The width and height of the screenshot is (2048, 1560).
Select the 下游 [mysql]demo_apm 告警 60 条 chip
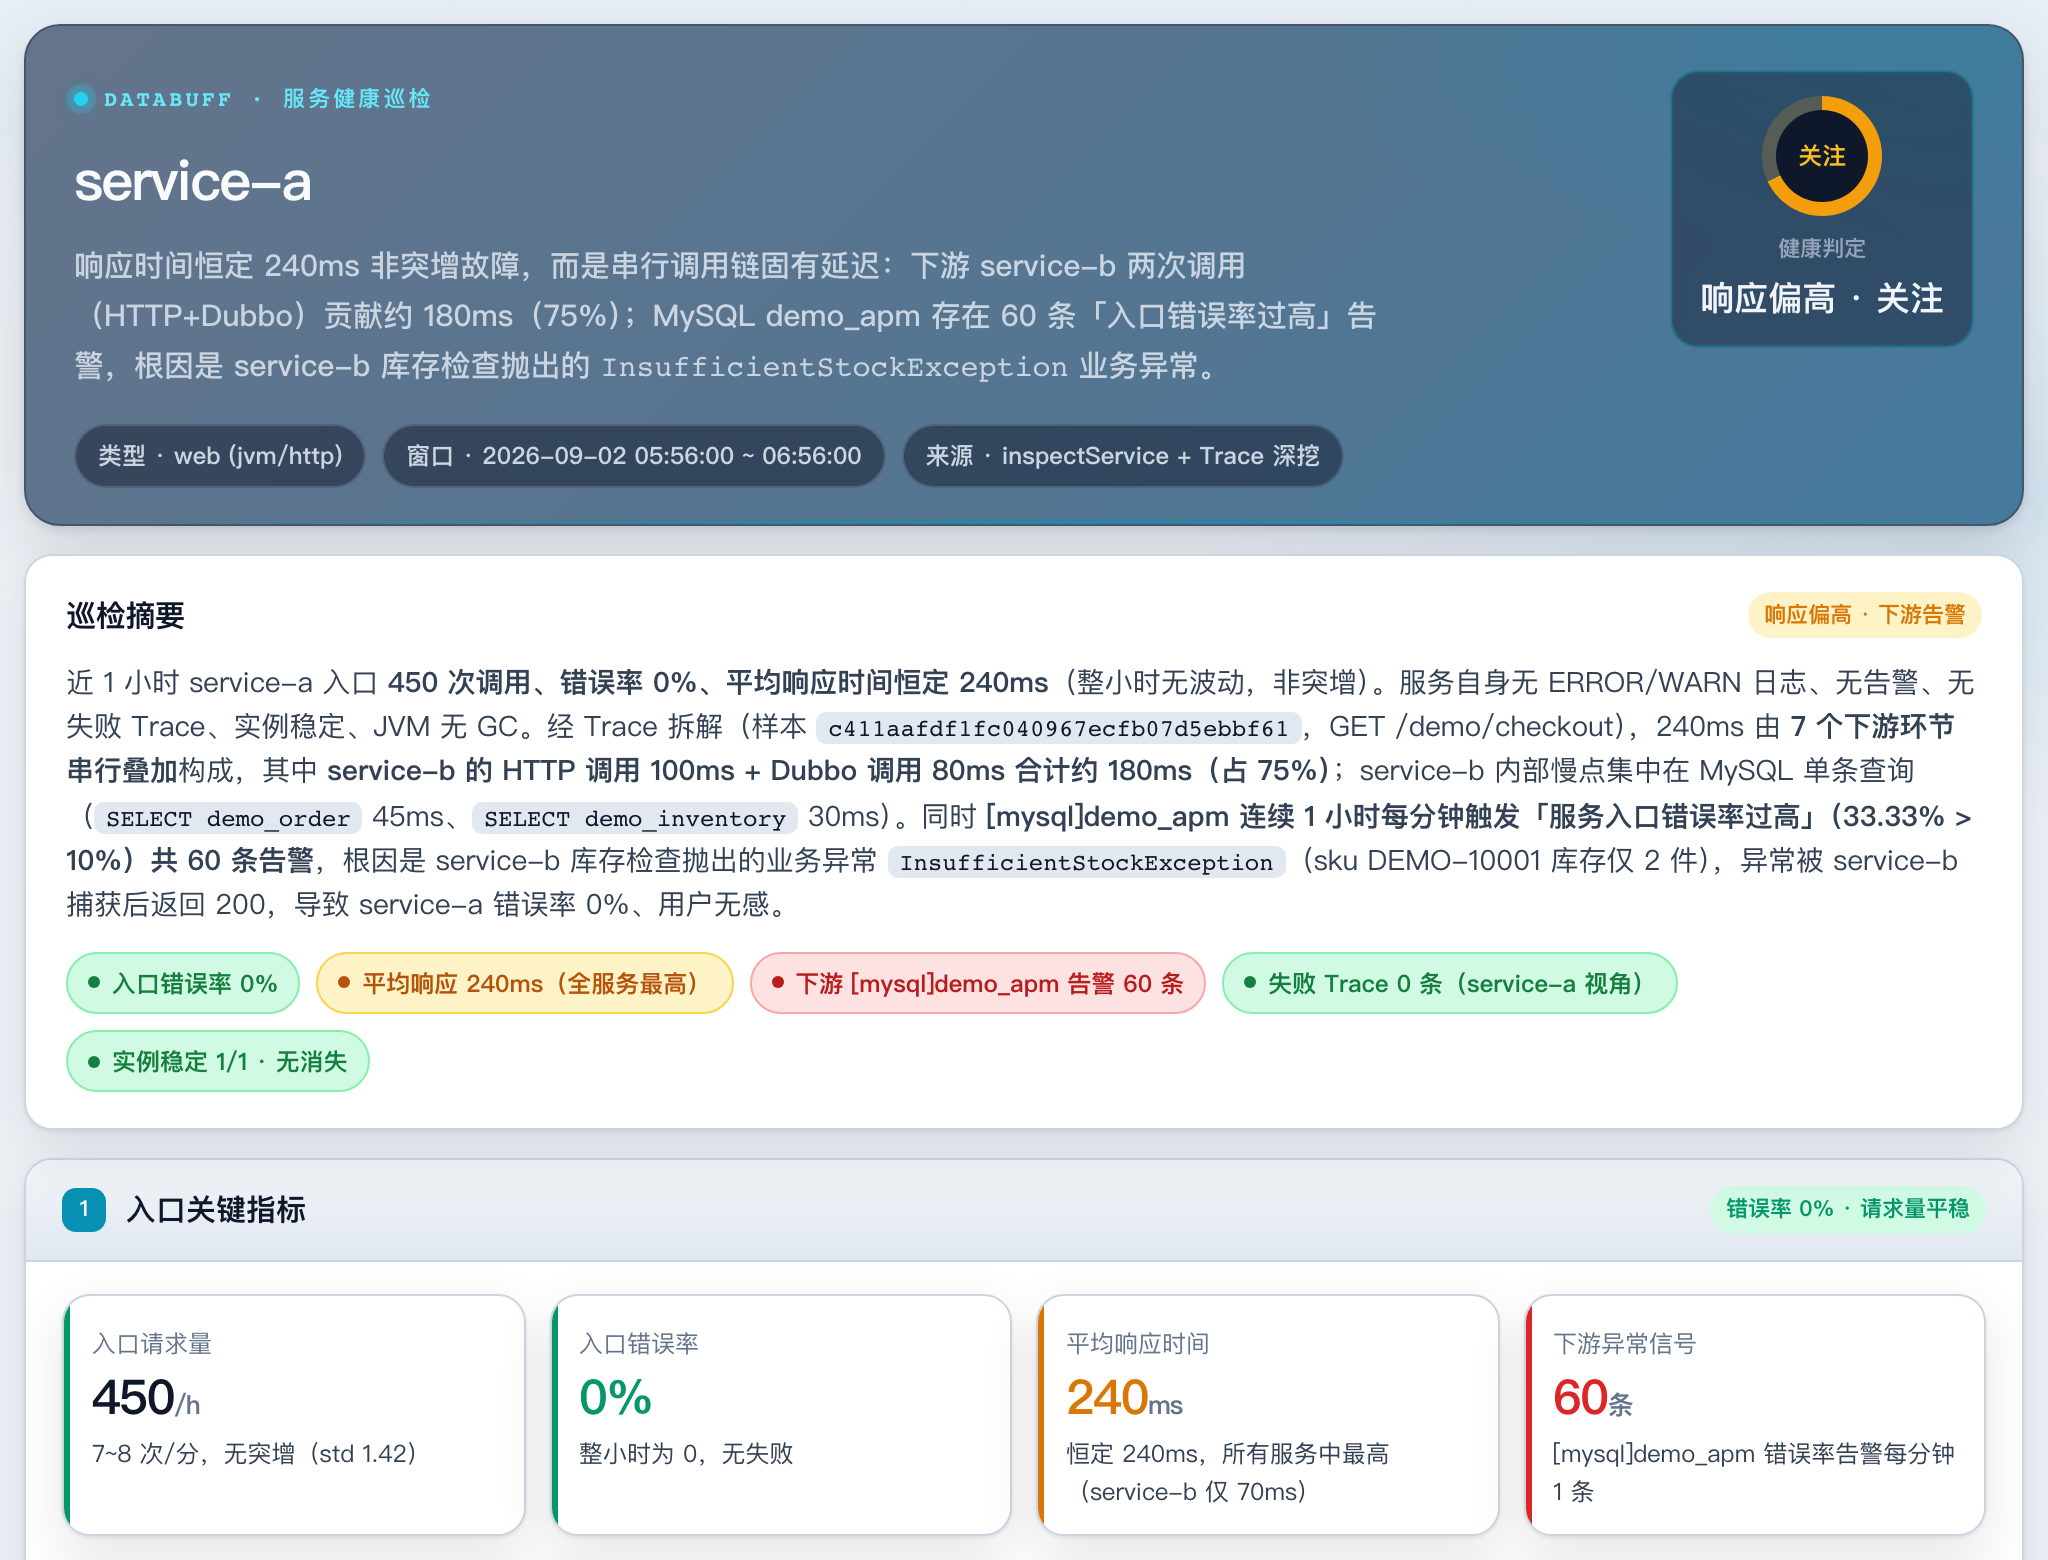pos(977,983)
